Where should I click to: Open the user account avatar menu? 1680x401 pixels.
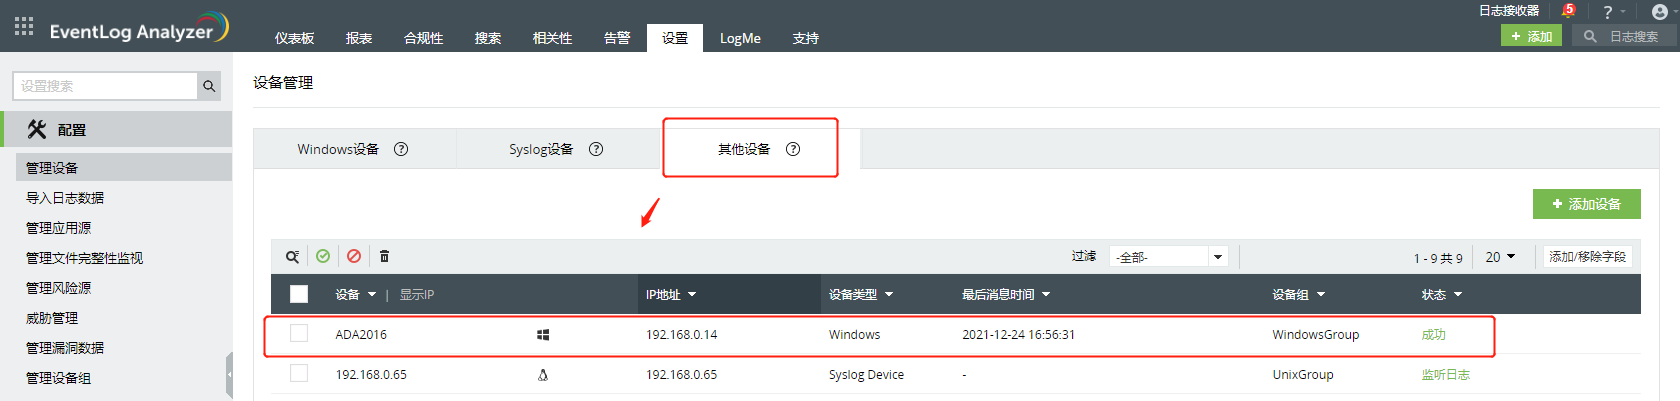1660,12
